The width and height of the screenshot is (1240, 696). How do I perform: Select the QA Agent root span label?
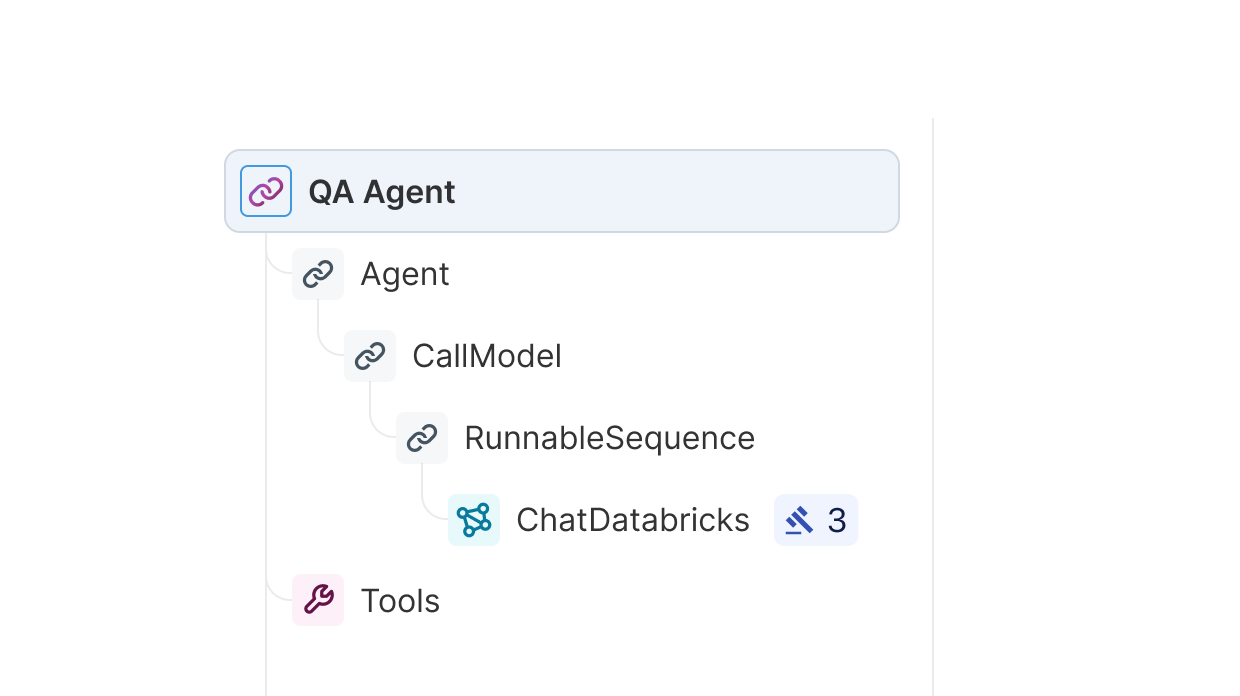tap(381, 192)
